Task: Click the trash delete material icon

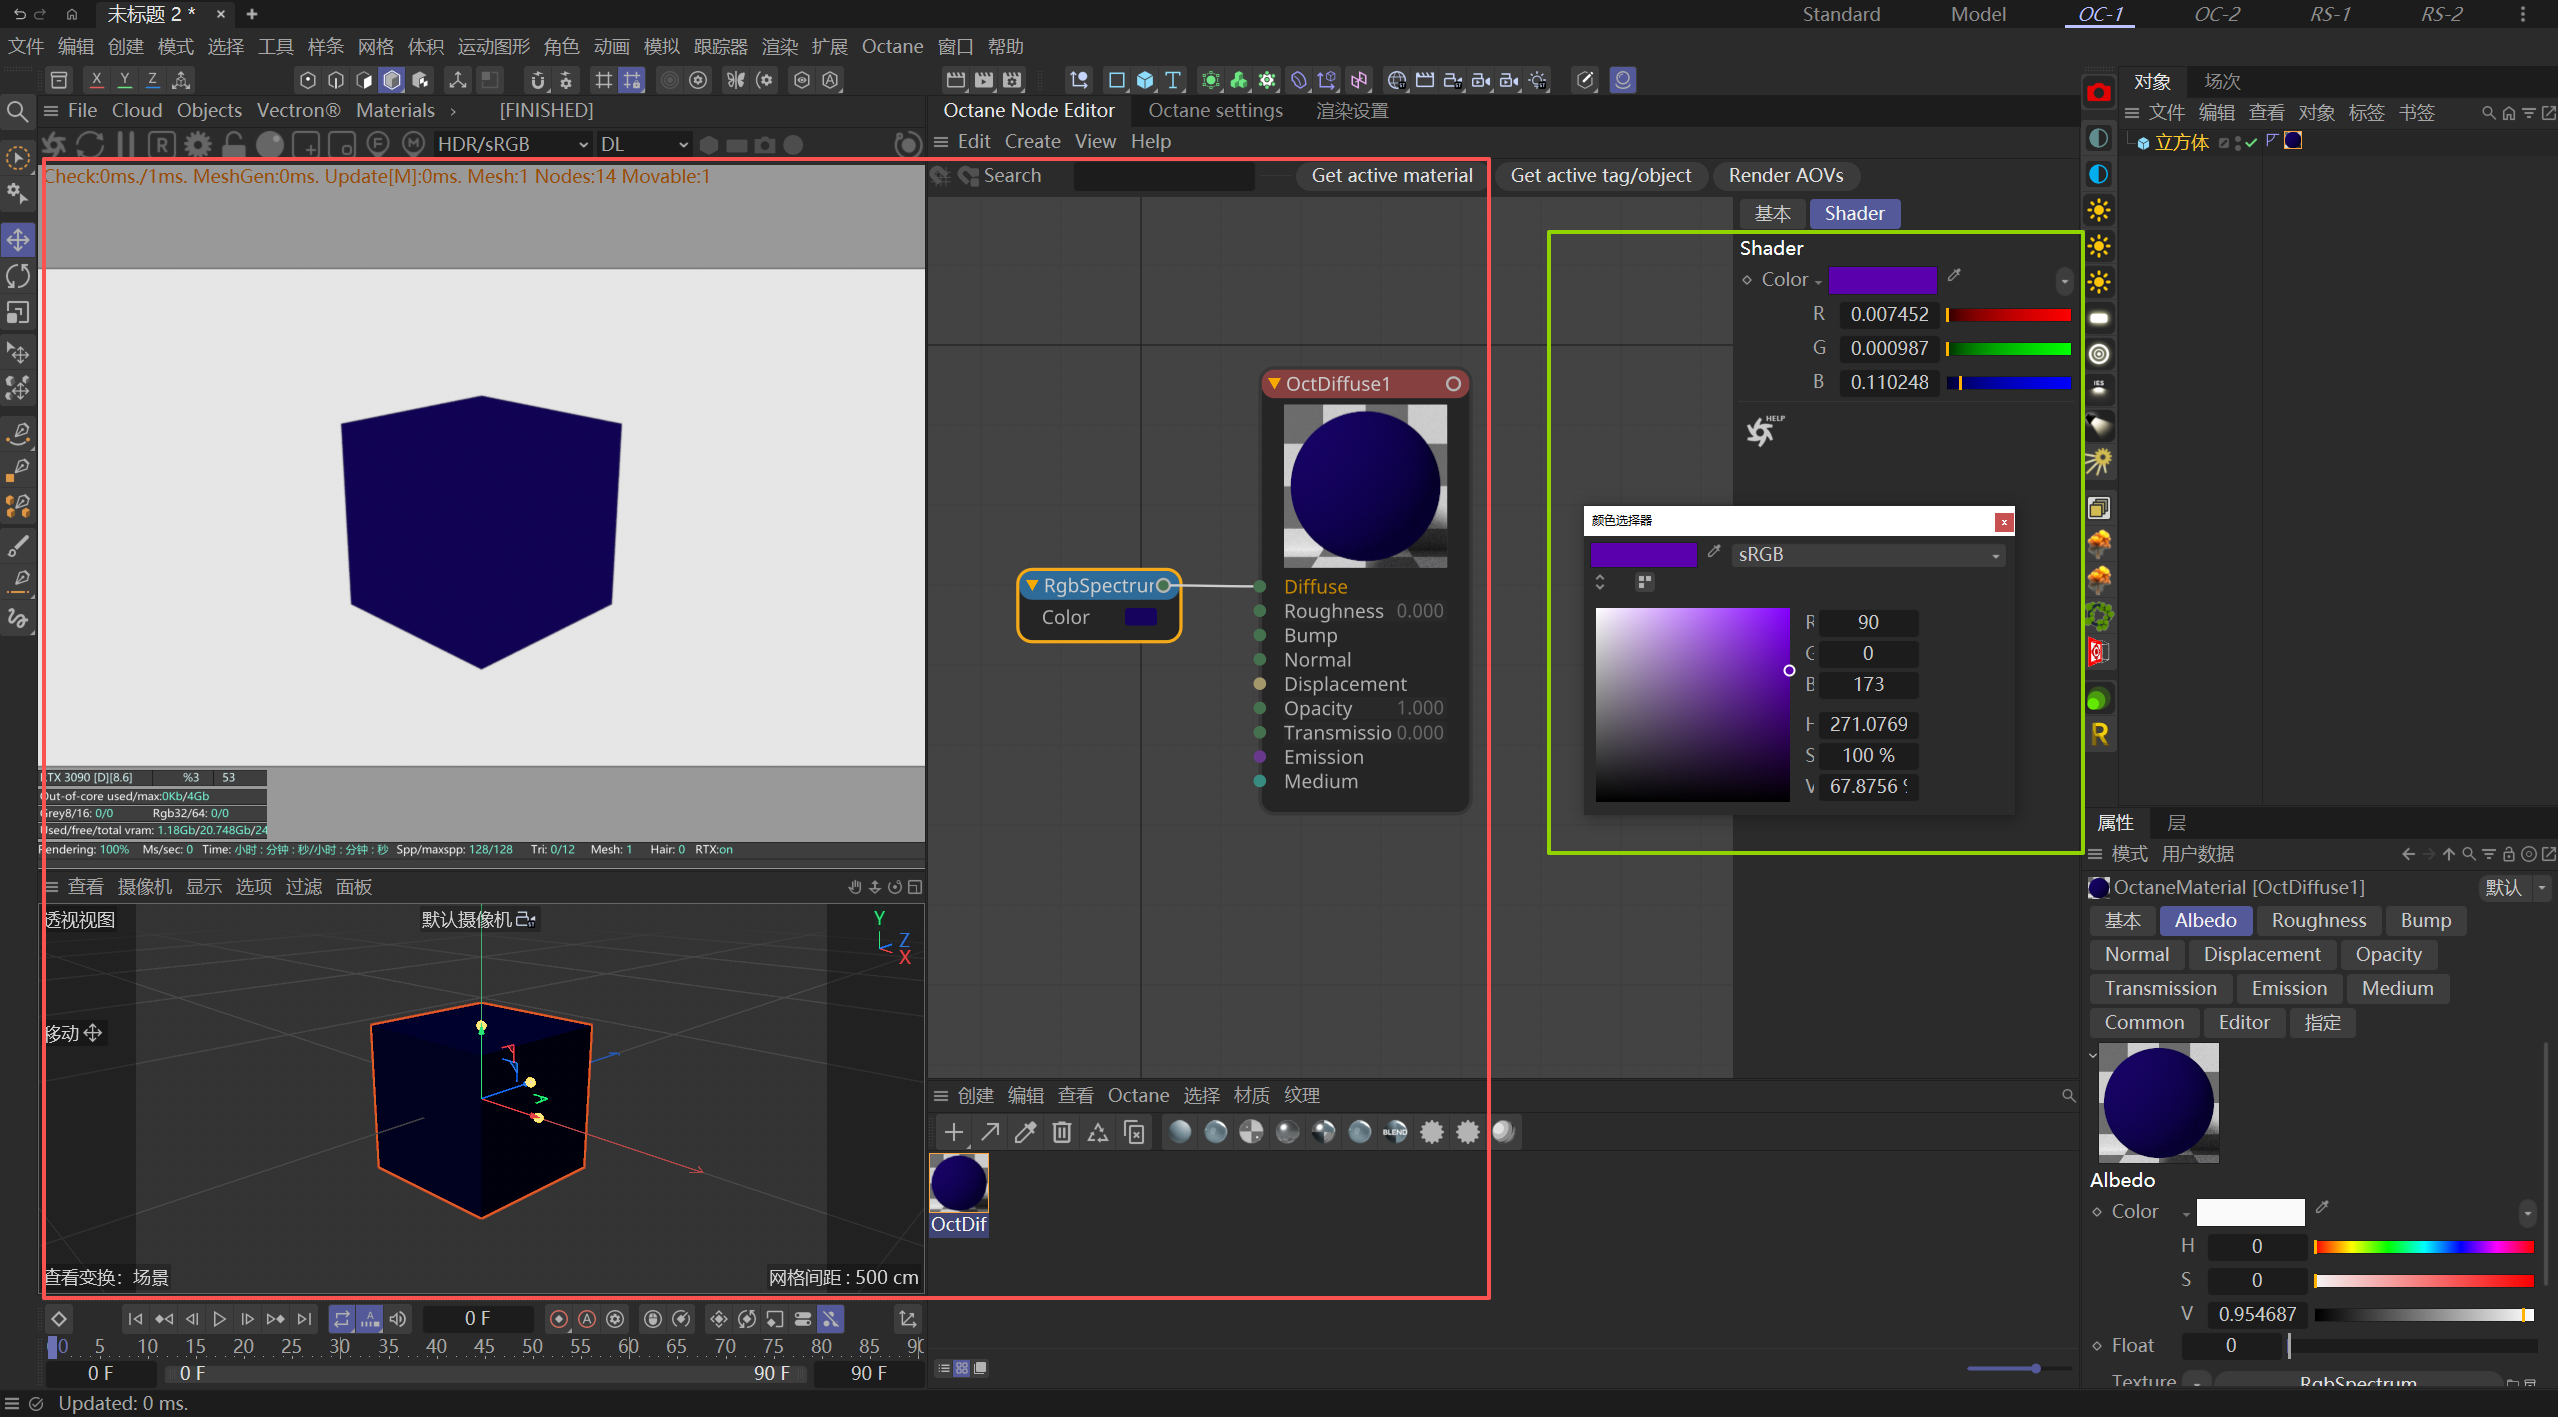Action: click(1062, 1132)
